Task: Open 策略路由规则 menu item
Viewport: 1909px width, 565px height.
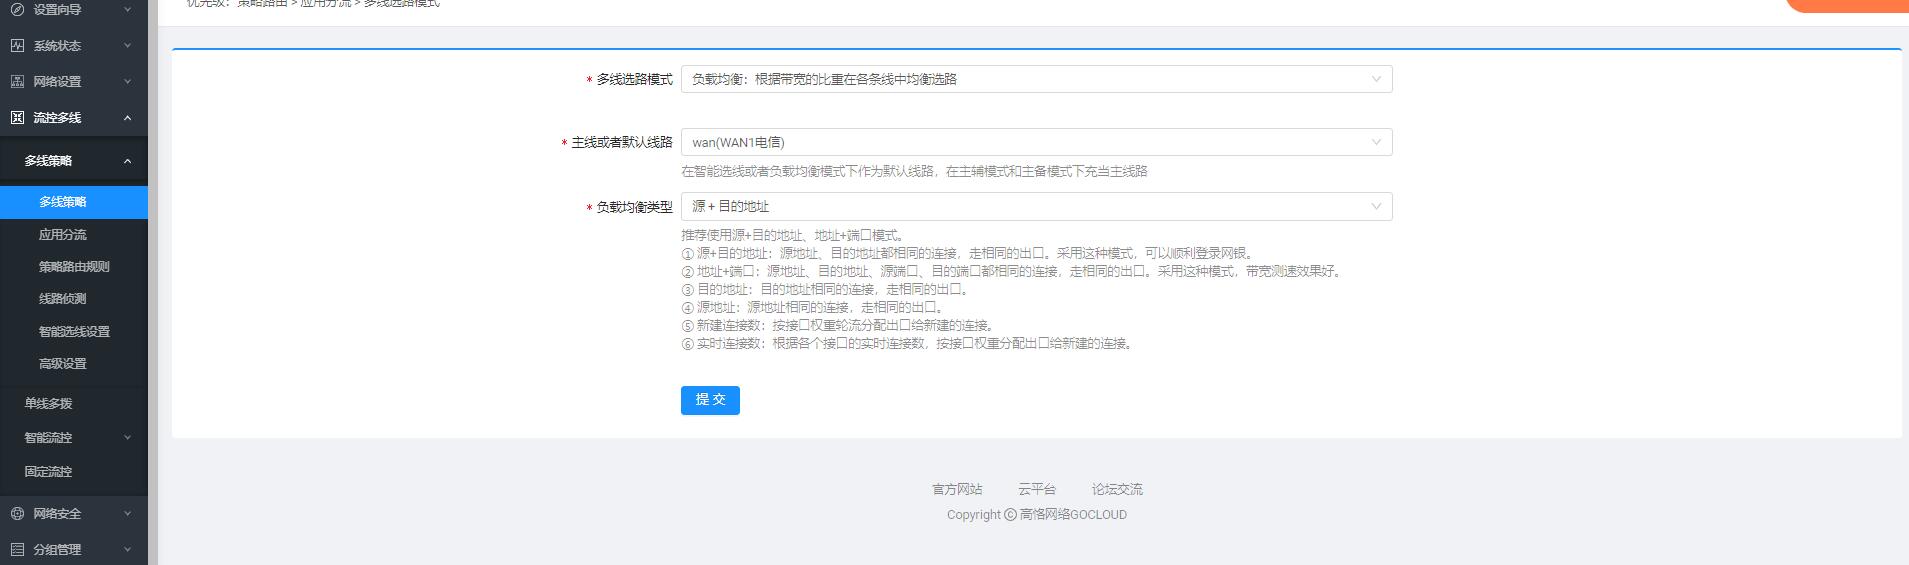Action: 74,267
